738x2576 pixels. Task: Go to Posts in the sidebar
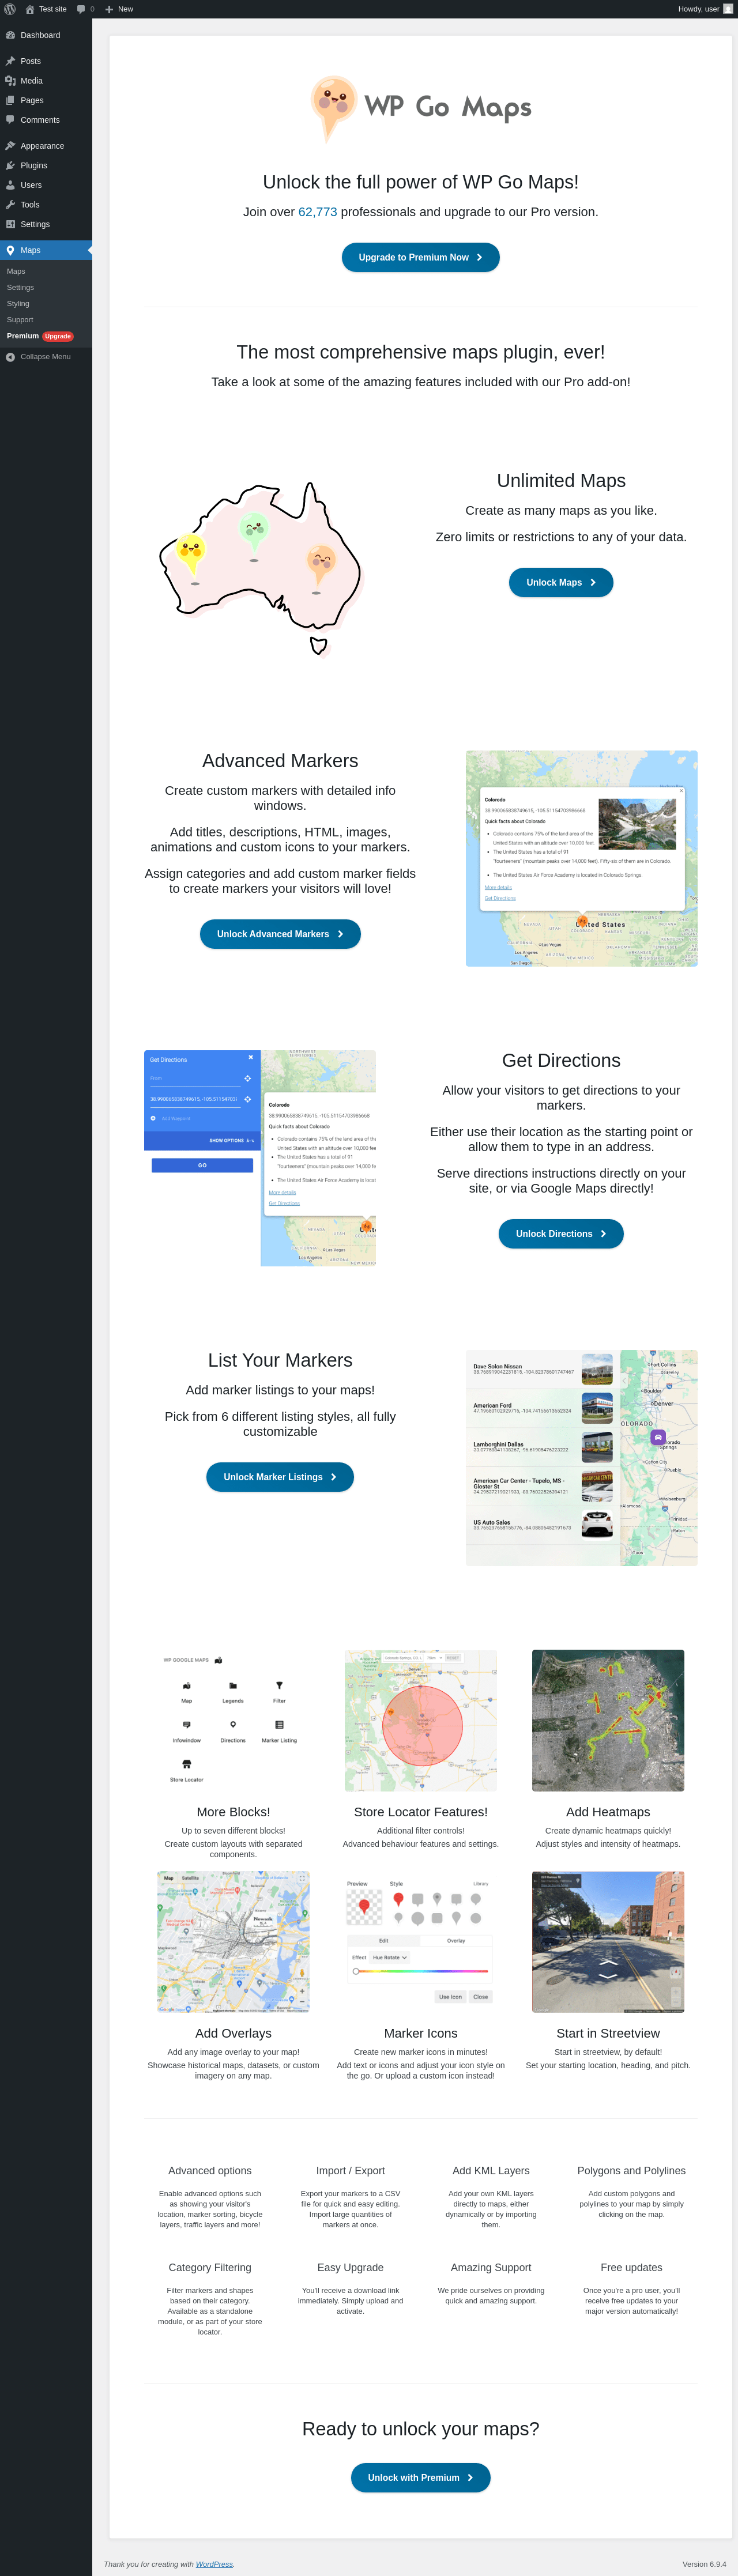tap(46, 61)
